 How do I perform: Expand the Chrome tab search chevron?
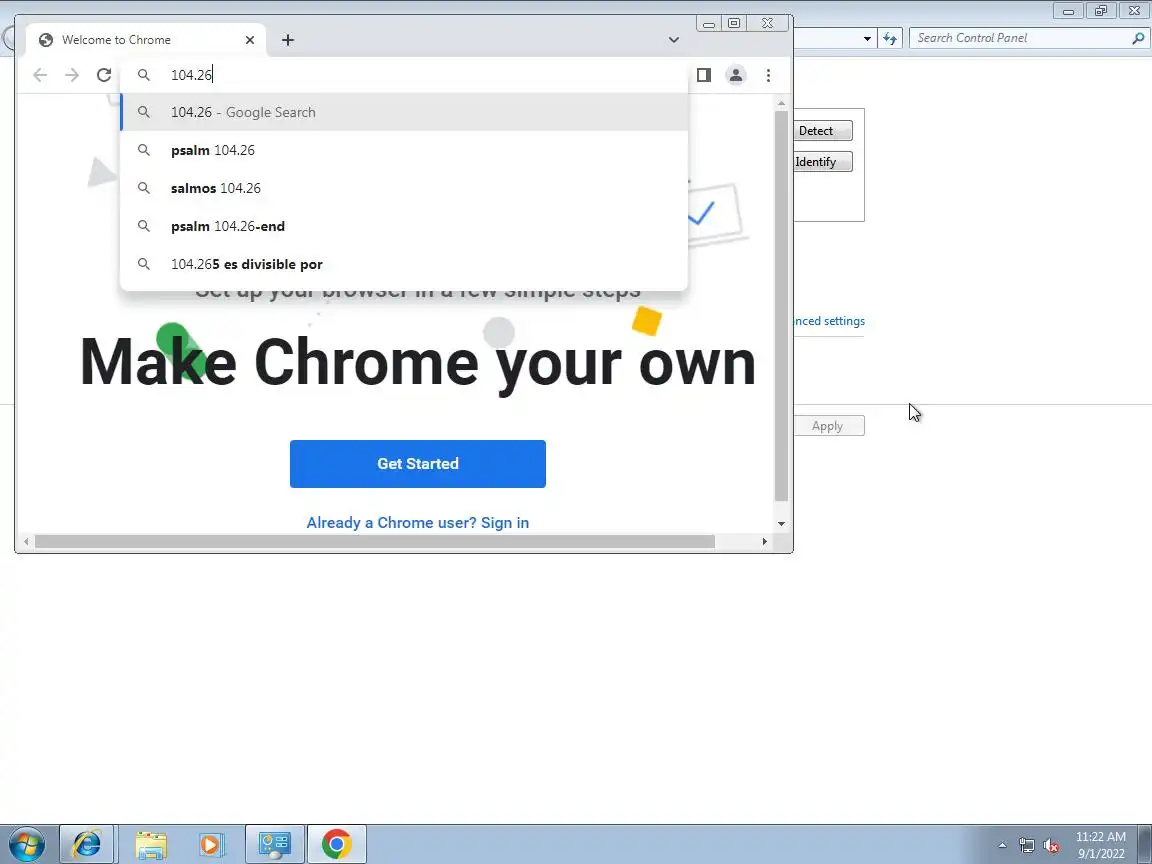pyautogui.click(x=674, y=40)
